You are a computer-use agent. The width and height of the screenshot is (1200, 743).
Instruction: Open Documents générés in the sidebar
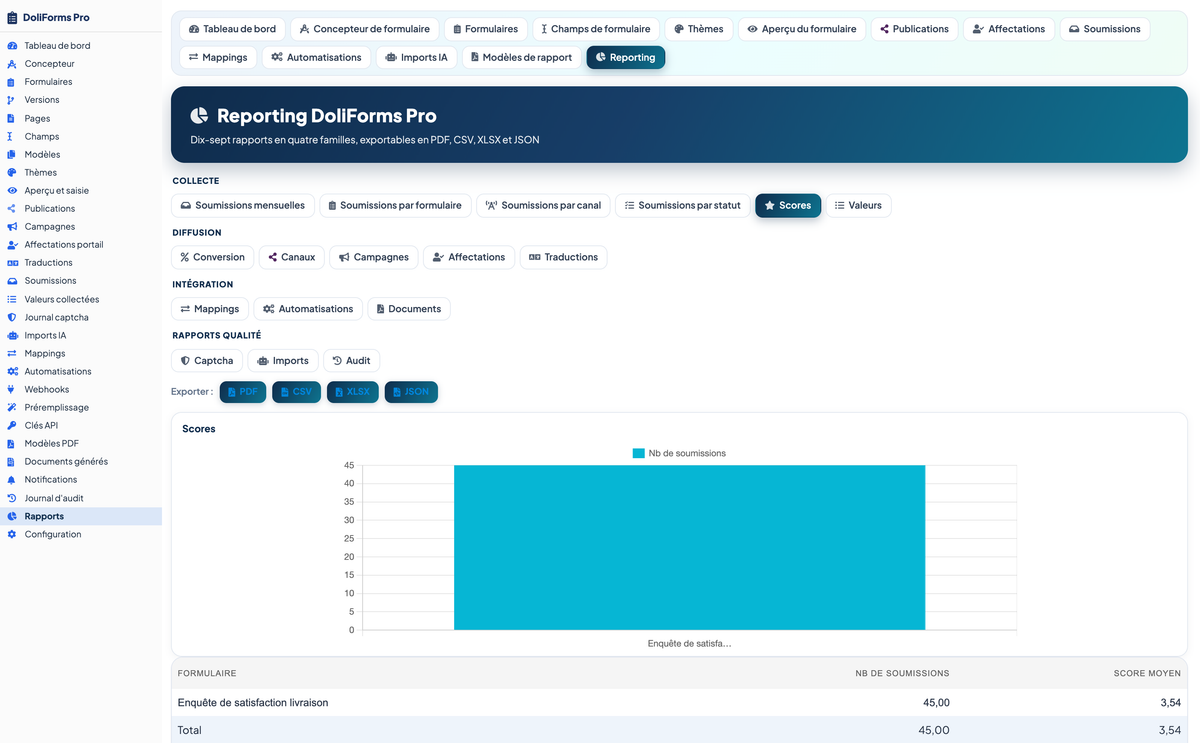(x=80, y=462)
